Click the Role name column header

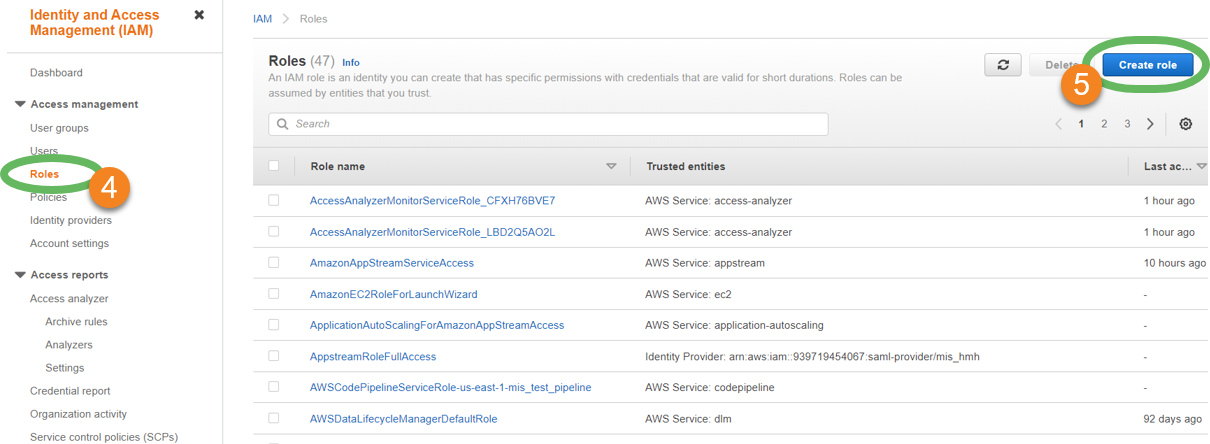(x=338, y=166)
